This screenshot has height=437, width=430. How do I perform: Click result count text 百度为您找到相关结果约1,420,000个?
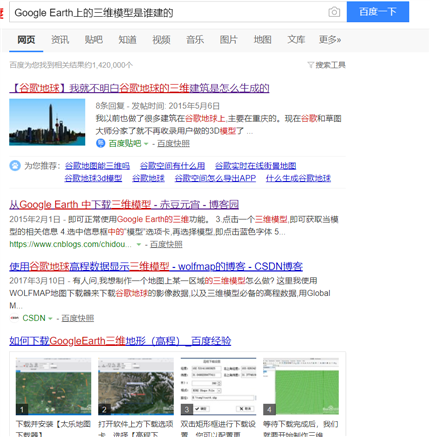click(x=71, y=65)
